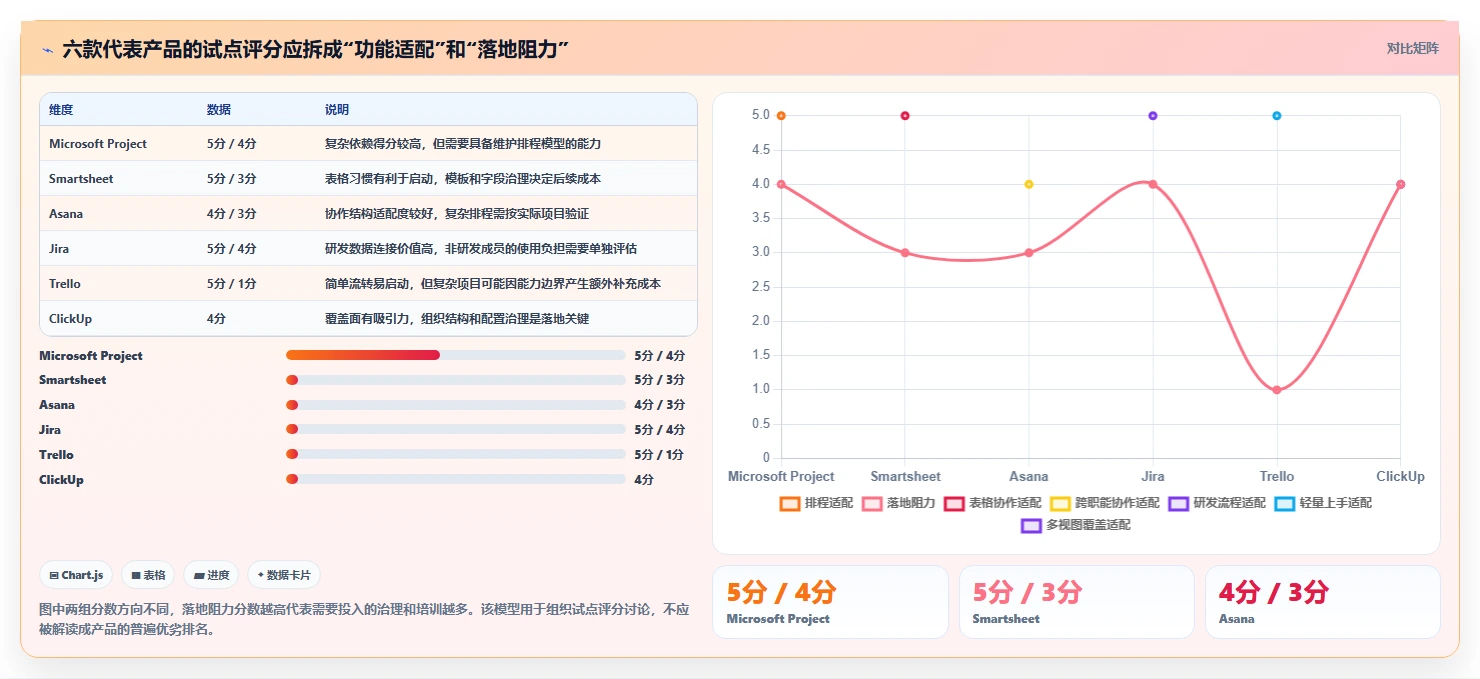Click the 5分 / 1分 cell in the Trello row
This screenshot has height=679, width=1480.
[232, 284]
